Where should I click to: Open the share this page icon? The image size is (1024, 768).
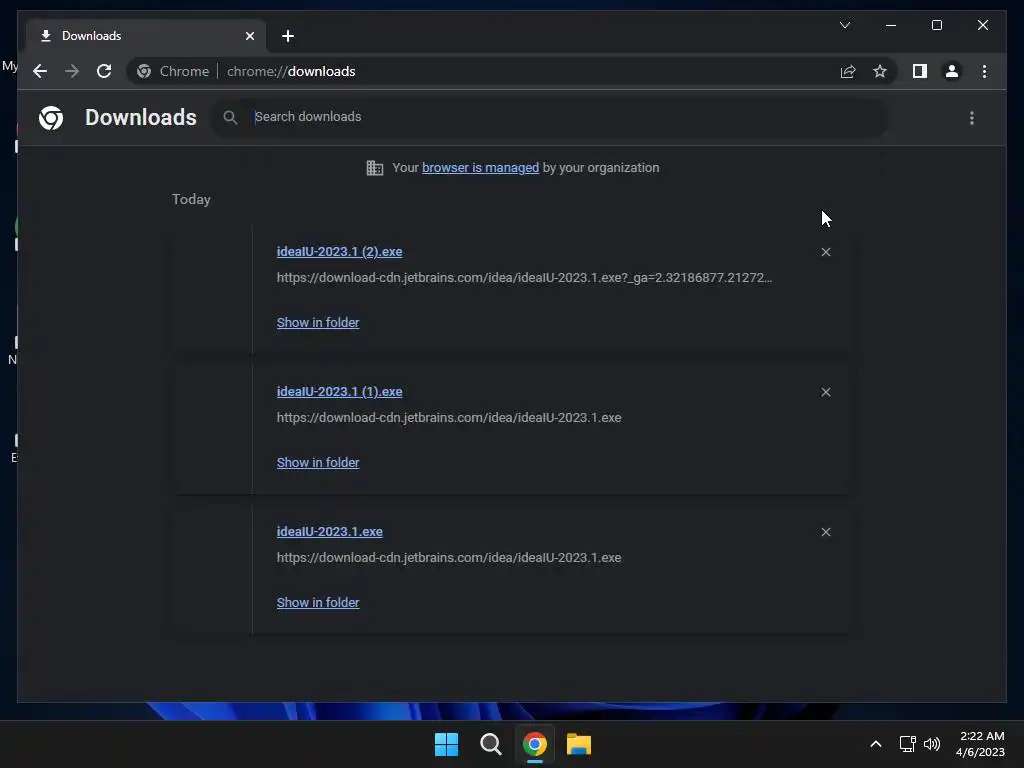[x=848, y=71]
